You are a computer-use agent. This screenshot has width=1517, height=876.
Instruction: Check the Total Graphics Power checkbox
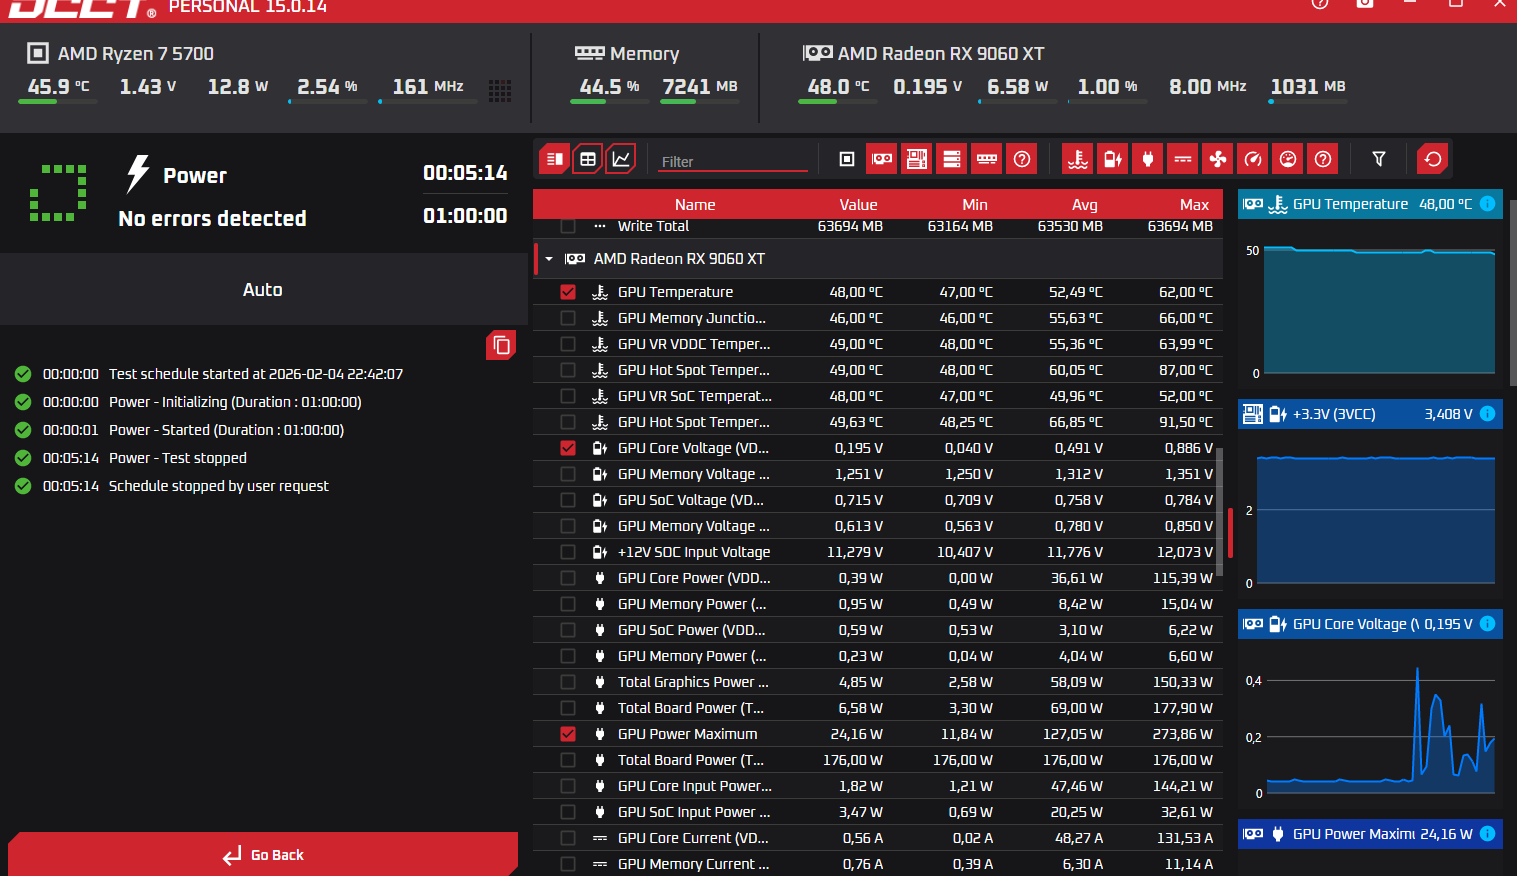[x=568, y=682]
